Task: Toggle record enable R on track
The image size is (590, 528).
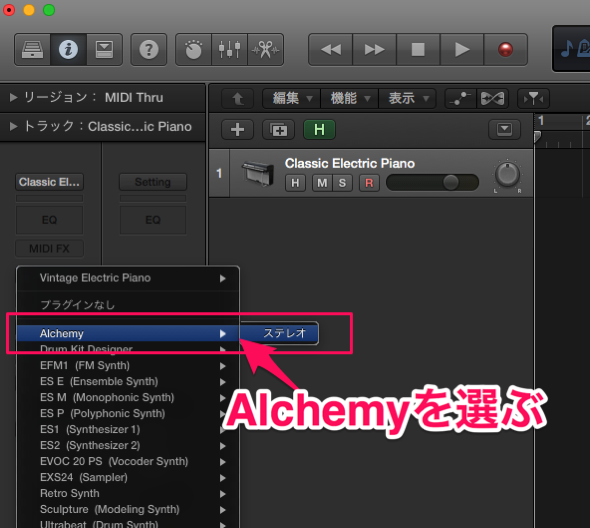Action: [369, 183]
